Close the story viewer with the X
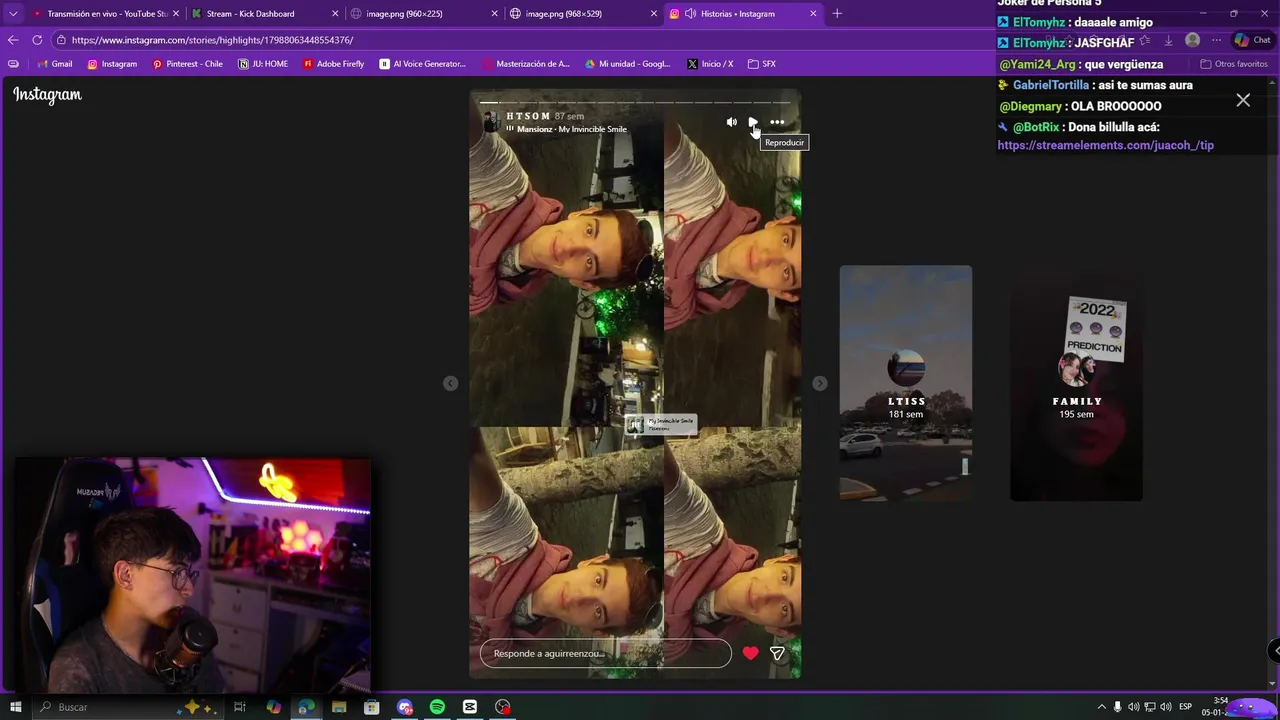 coord(1243,100)
